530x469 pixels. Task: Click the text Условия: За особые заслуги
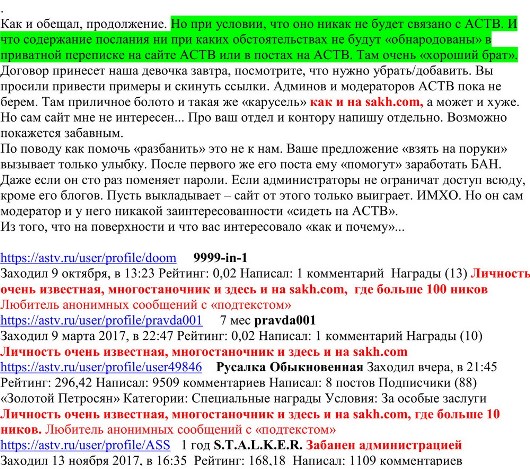click(406, 398)
